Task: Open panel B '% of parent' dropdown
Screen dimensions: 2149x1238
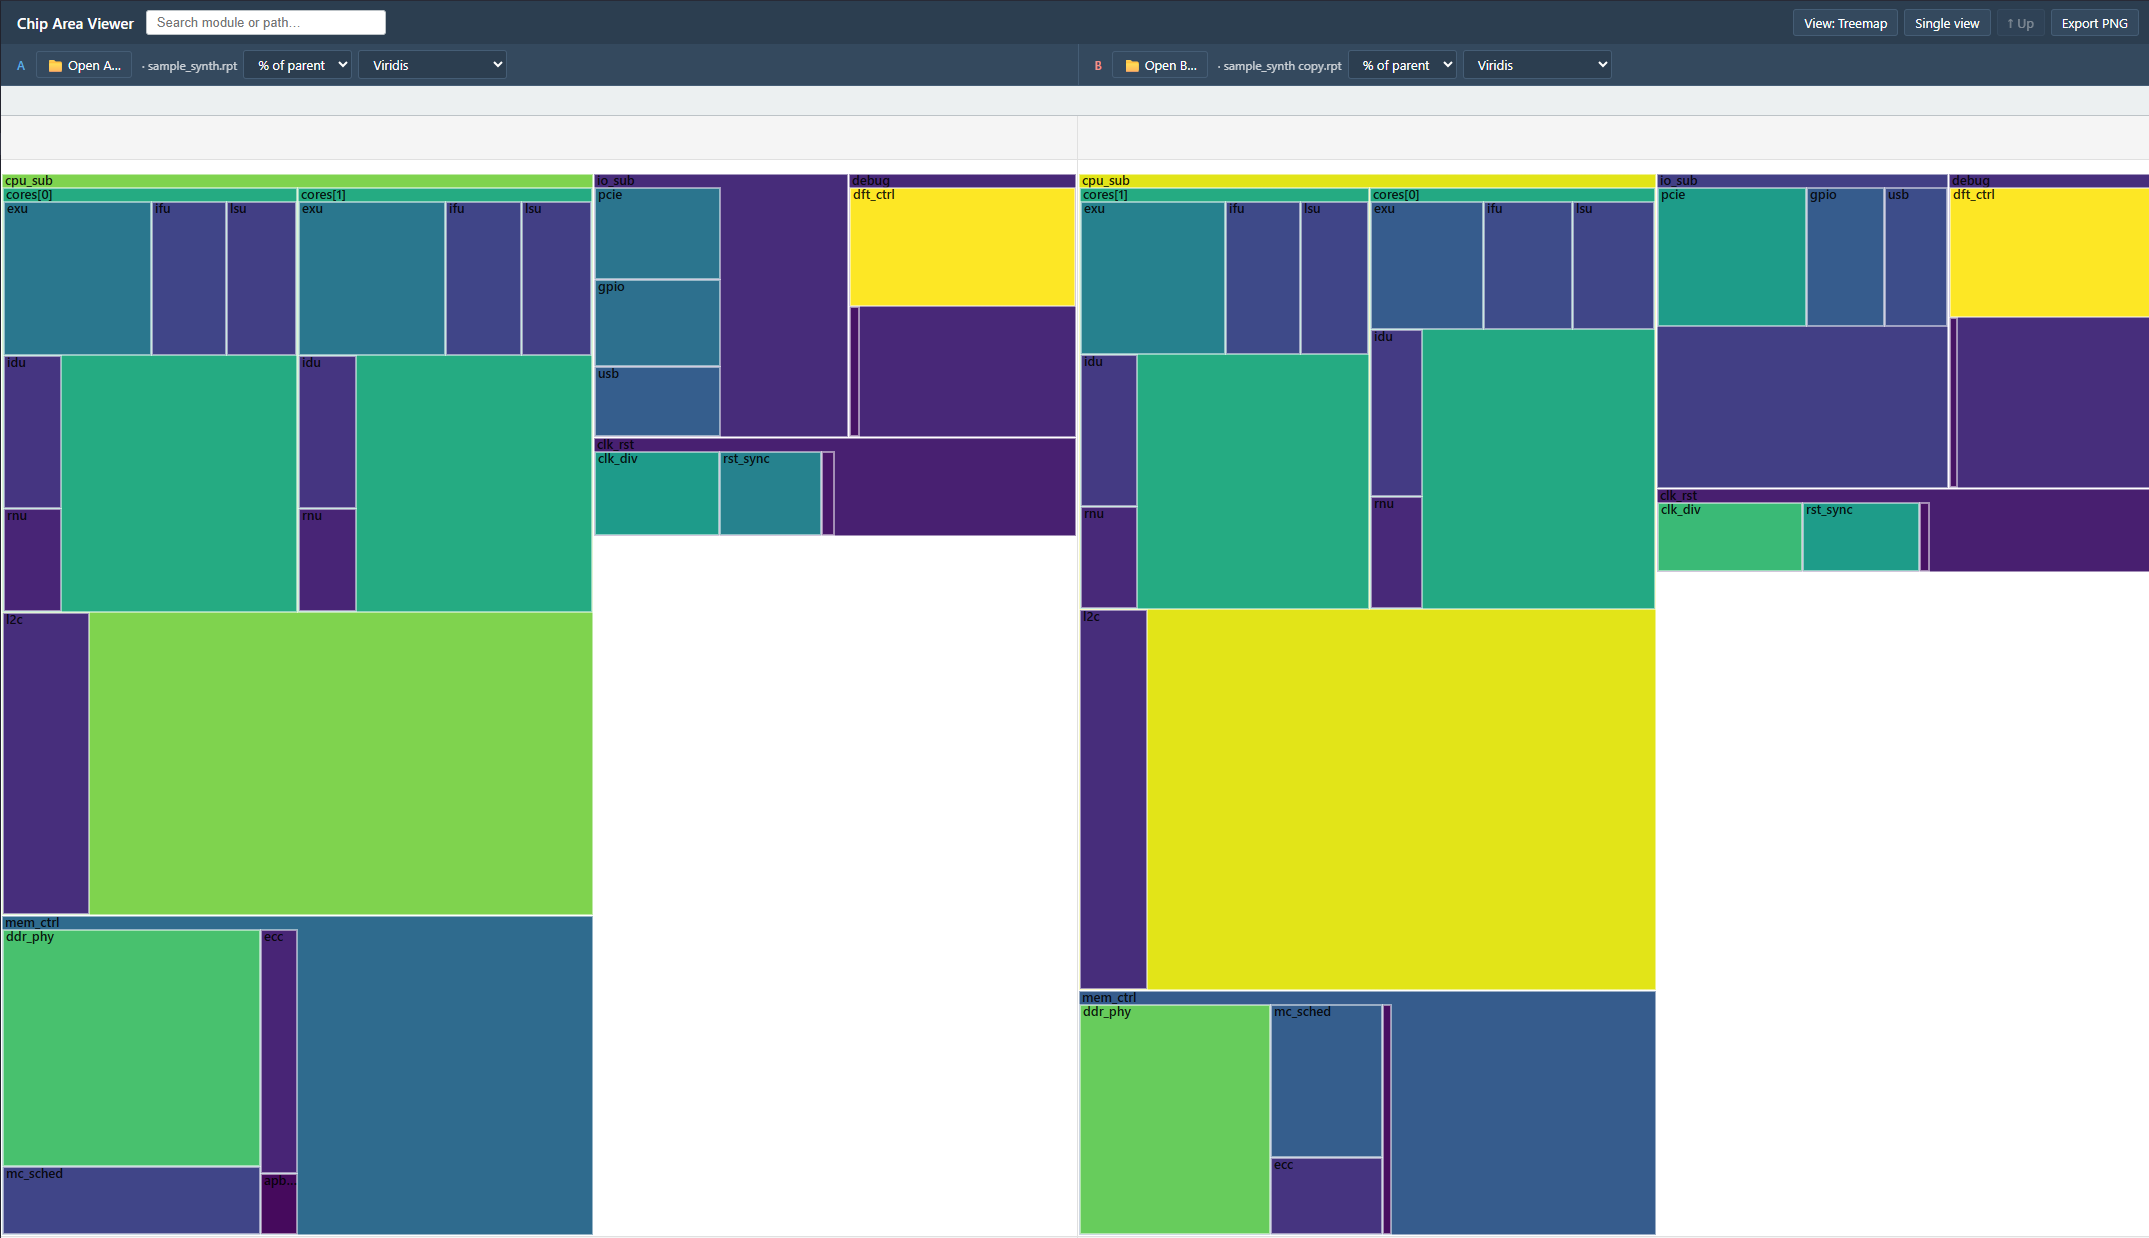Action: (1402, 65)
